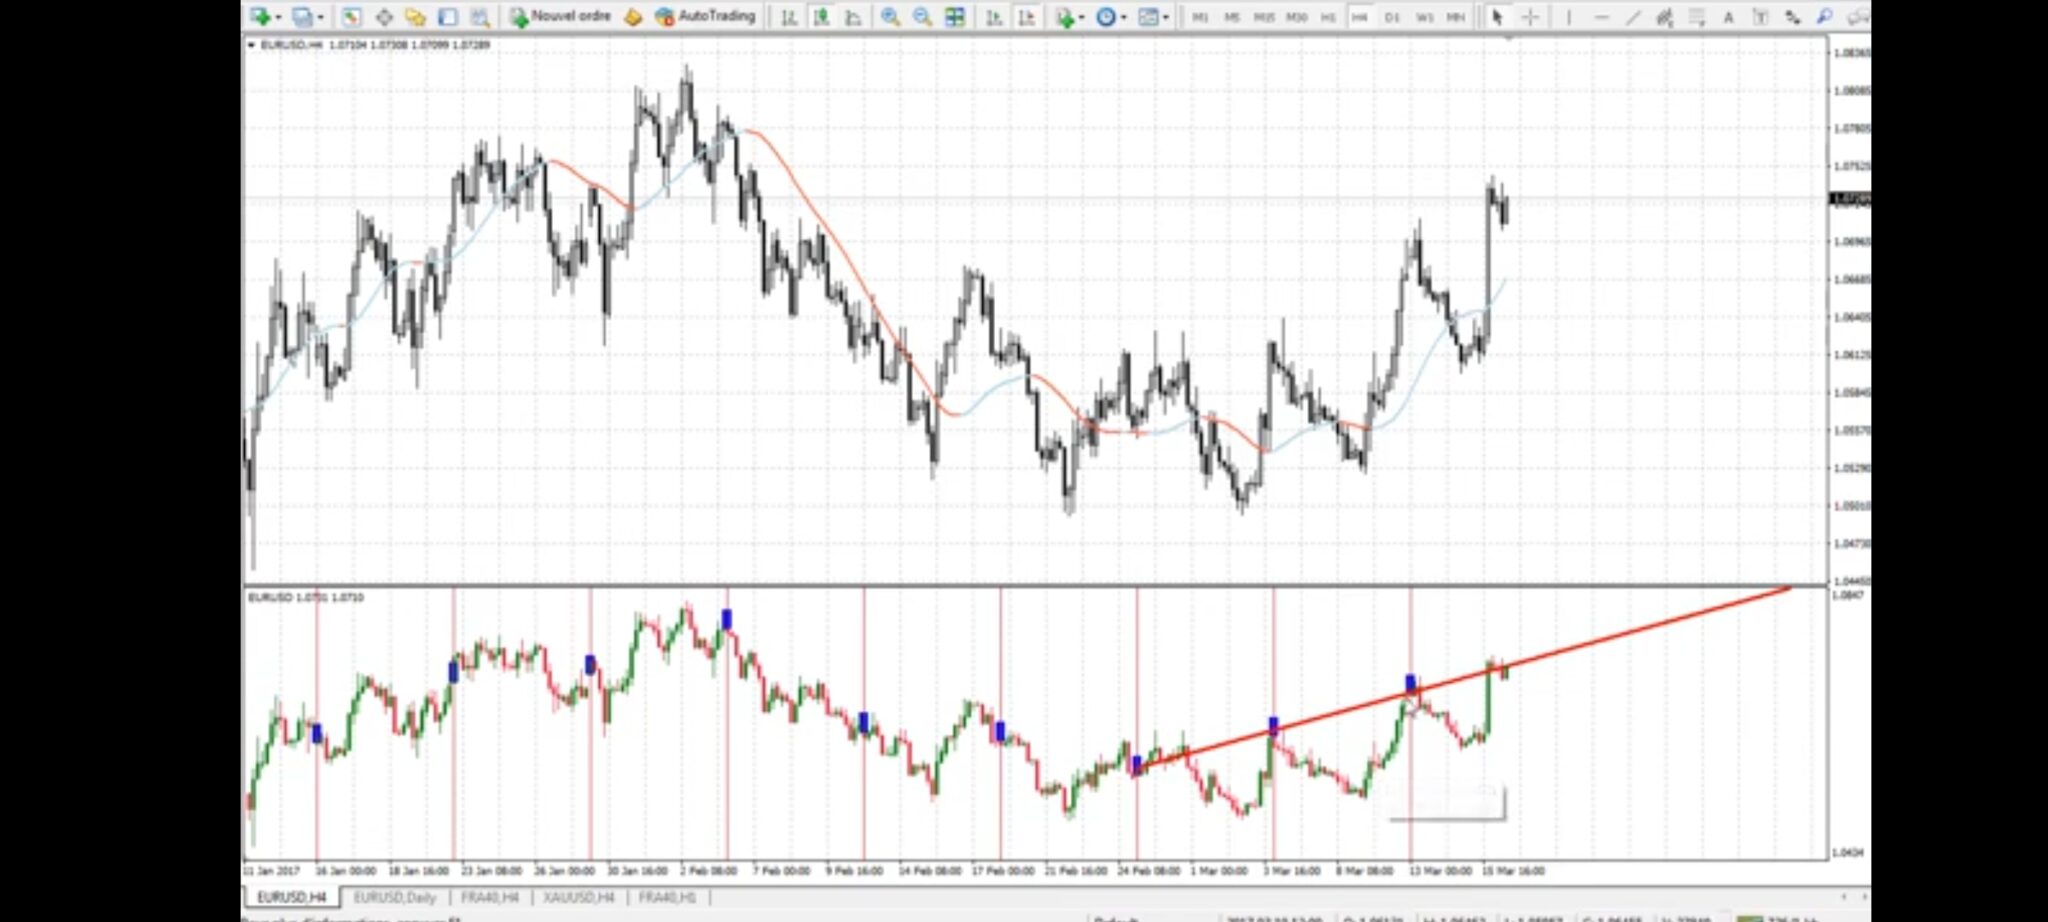Show the Navigator panel
The height and width of the screenshot is (922, 2048).
tap(415, 17)
